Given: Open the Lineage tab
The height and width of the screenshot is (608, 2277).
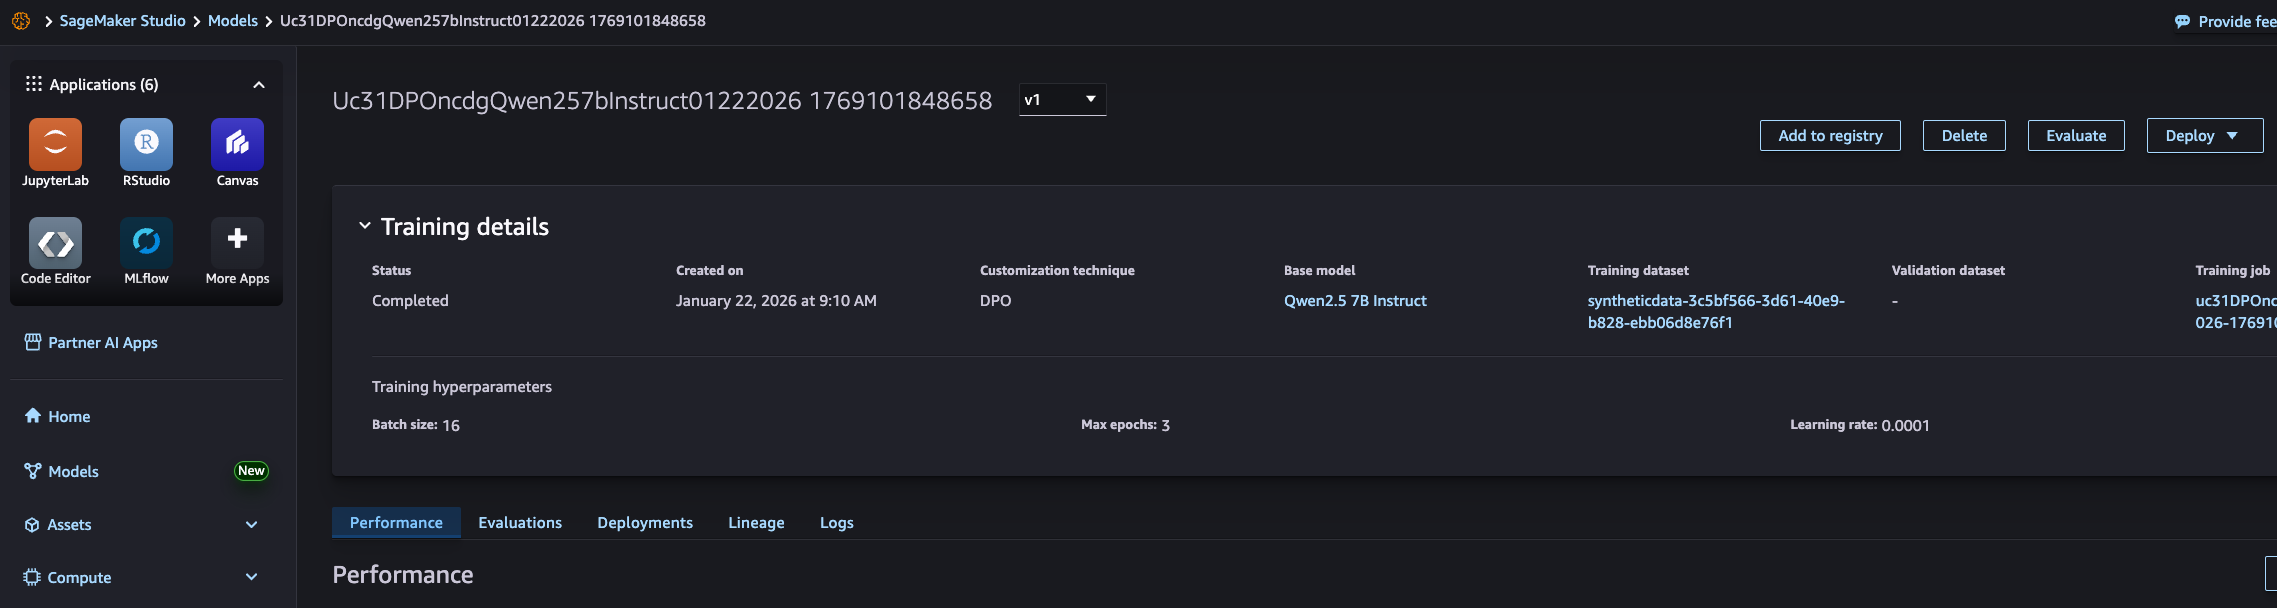Looking at the screenshot, I should coord(756,523).
